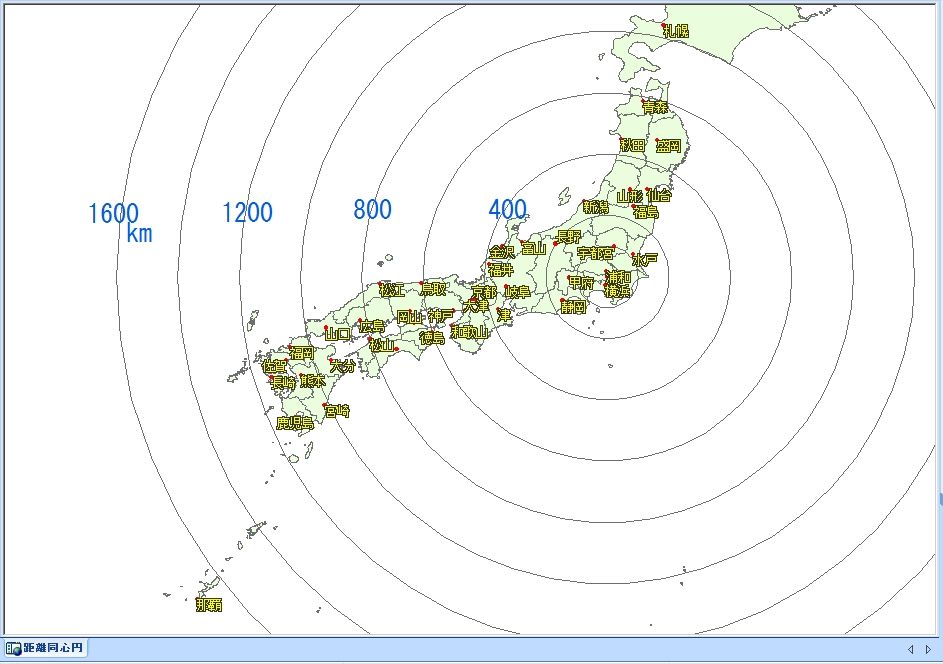This screenshot has height=664, width=943.
Task: Select the 盛岡 label
Action: click(668, 146)
